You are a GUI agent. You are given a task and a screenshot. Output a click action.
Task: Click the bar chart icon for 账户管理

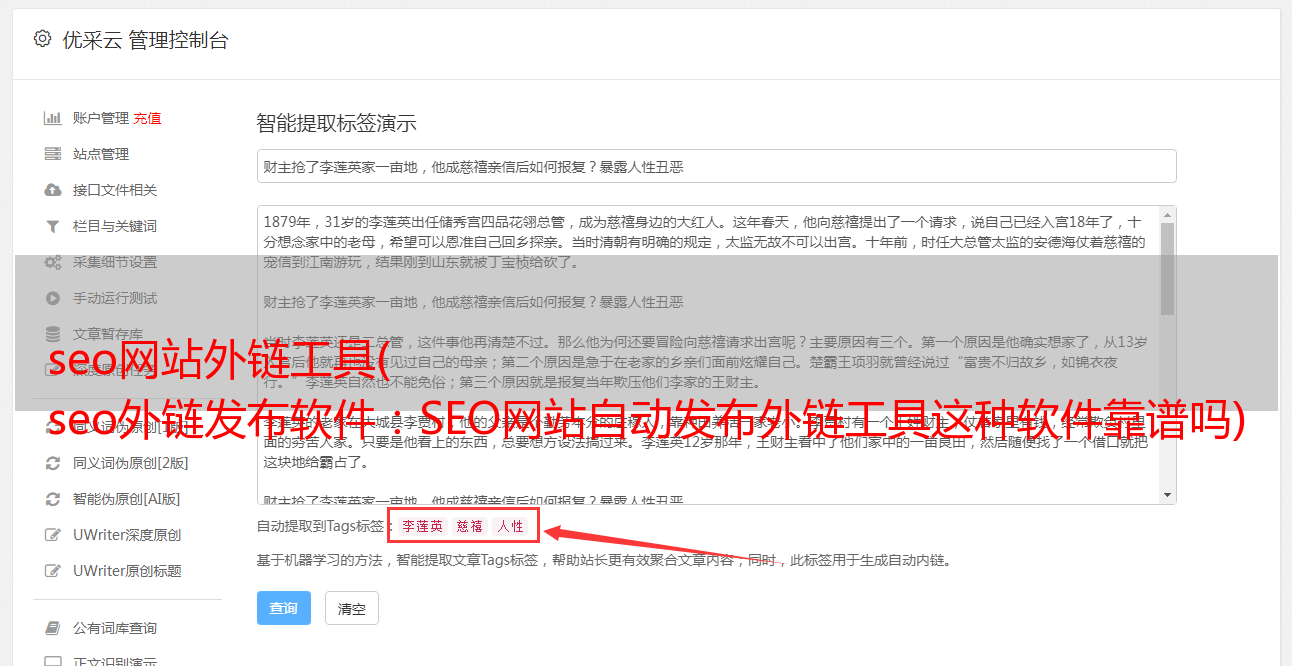[52, 118]
